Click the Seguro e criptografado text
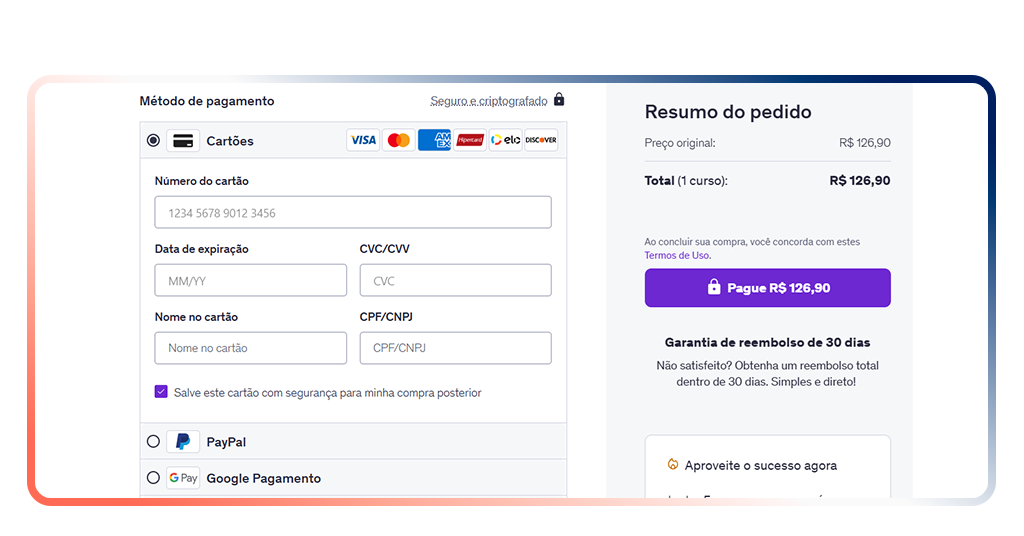The width and height of the screenshot is (1024, 536). (488, 101)
